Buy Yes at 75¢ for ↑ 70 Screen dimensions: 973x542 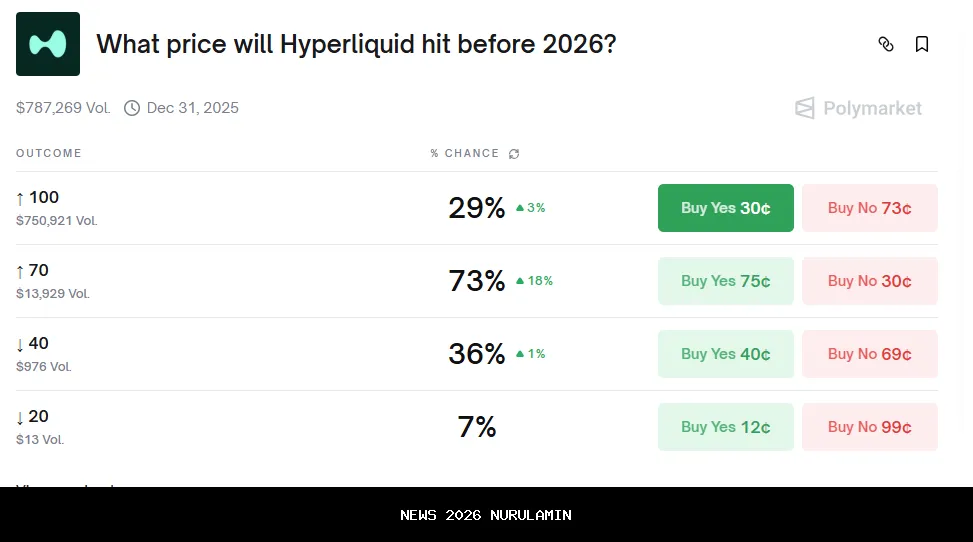click(725, 281)
